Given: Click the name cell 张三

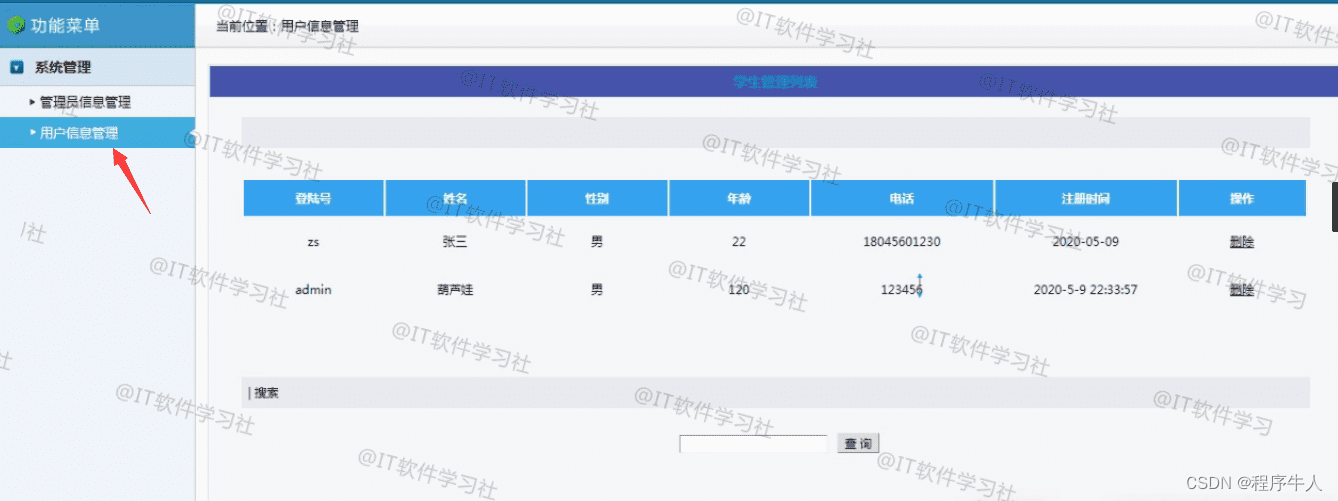Looking at the screenshot, I should pyautogui.click(x=455, y=242).
